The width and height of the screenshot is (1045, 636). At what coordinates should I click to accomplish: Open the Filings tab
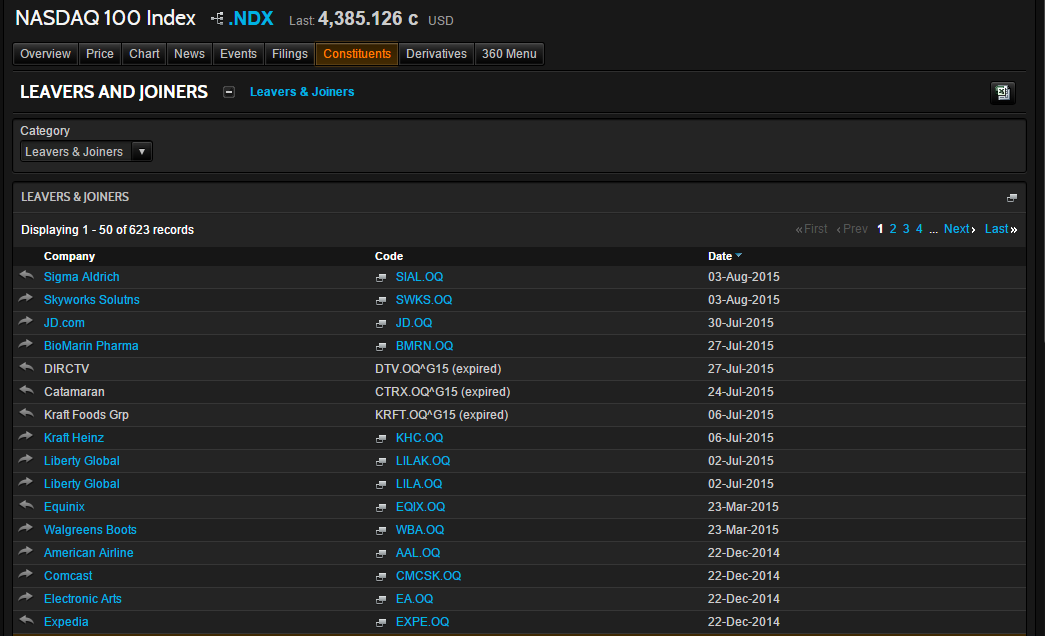[290, 54]
